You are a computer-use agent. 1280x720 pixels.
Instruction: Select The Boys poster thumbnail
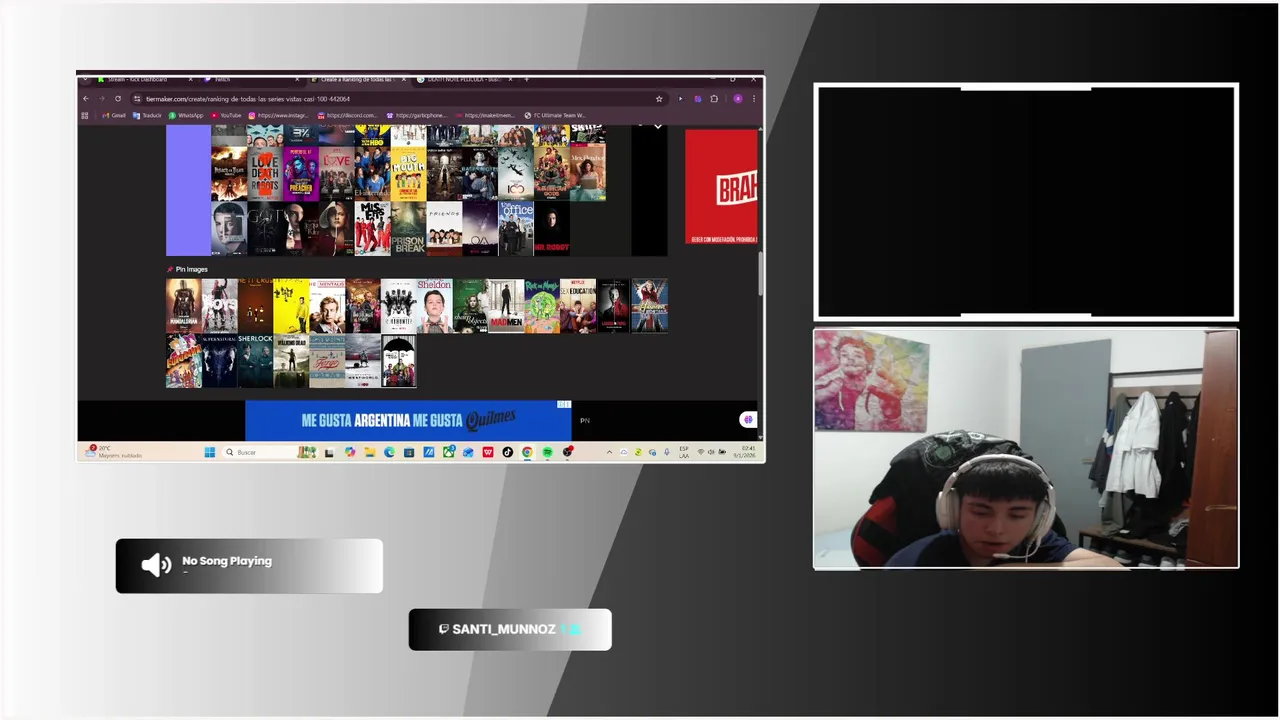click(x=219, y=306)
